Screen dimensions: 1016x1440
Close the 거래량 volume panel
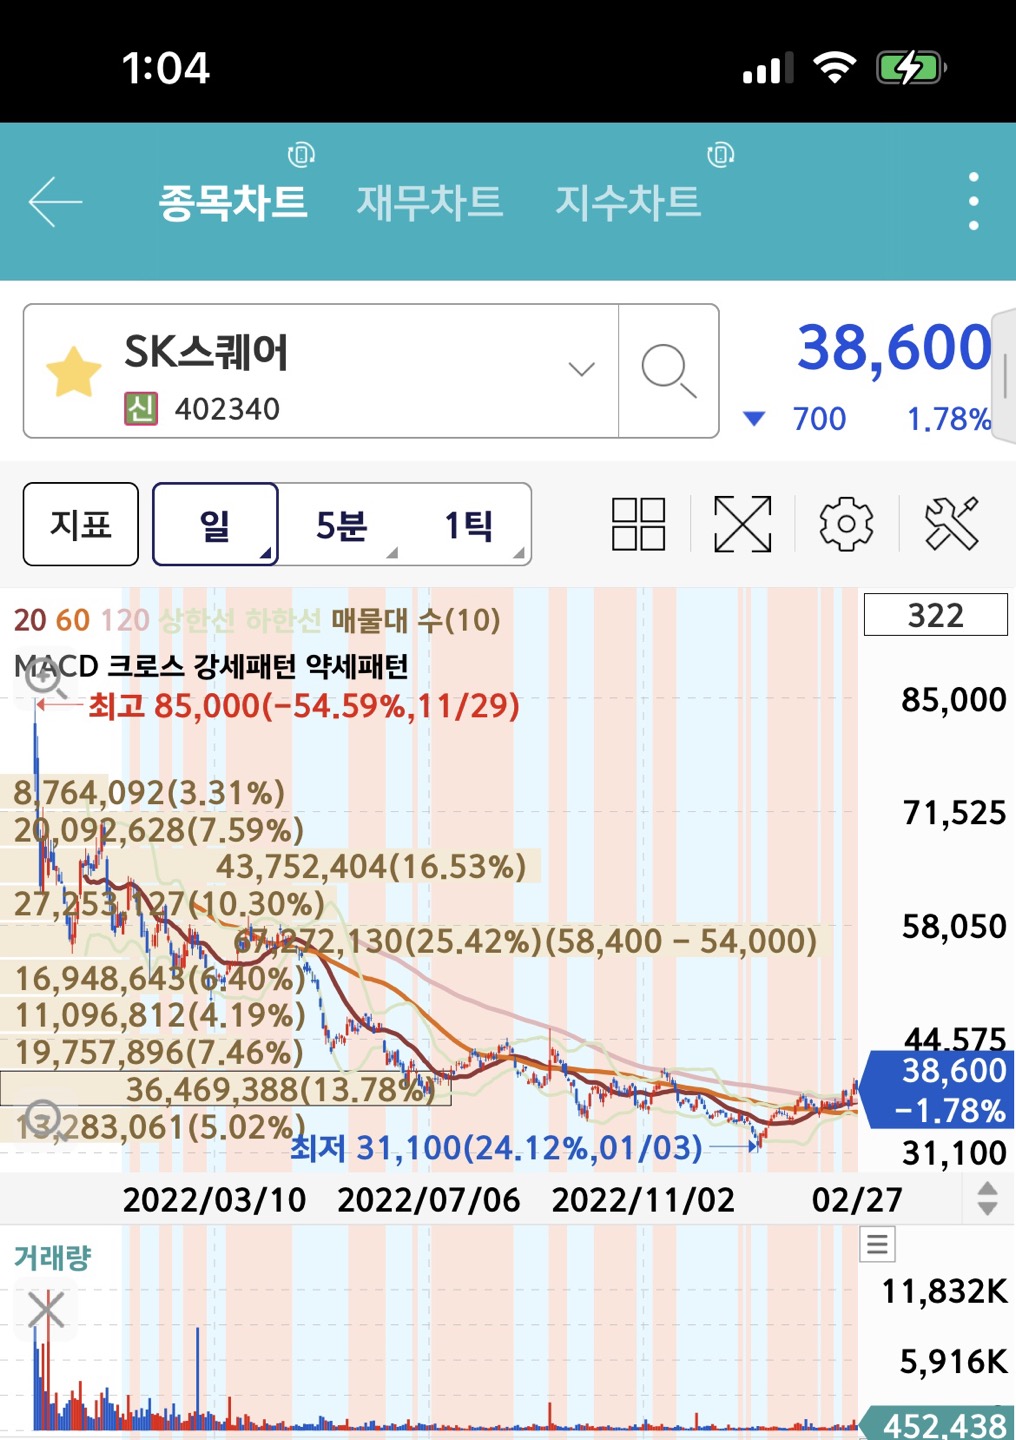pos(46,1309)
